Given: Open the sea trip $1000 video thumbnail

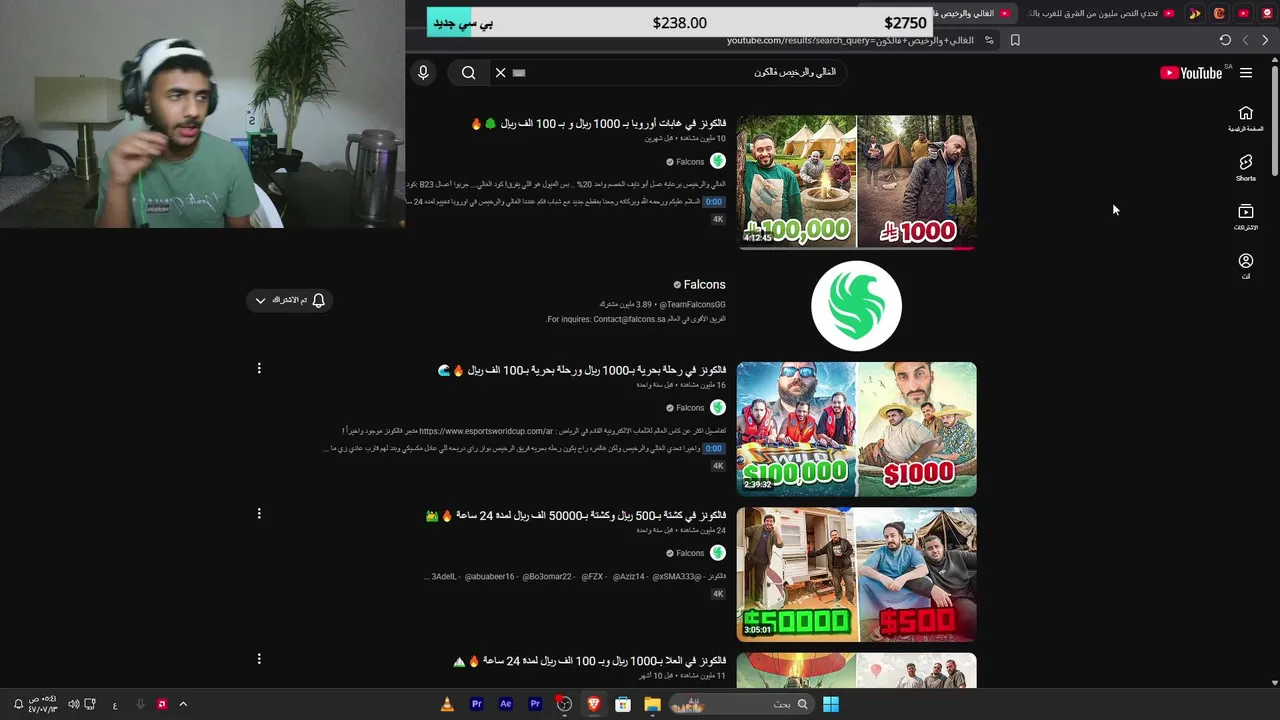Looking at the screenshot, I should 856,429.
